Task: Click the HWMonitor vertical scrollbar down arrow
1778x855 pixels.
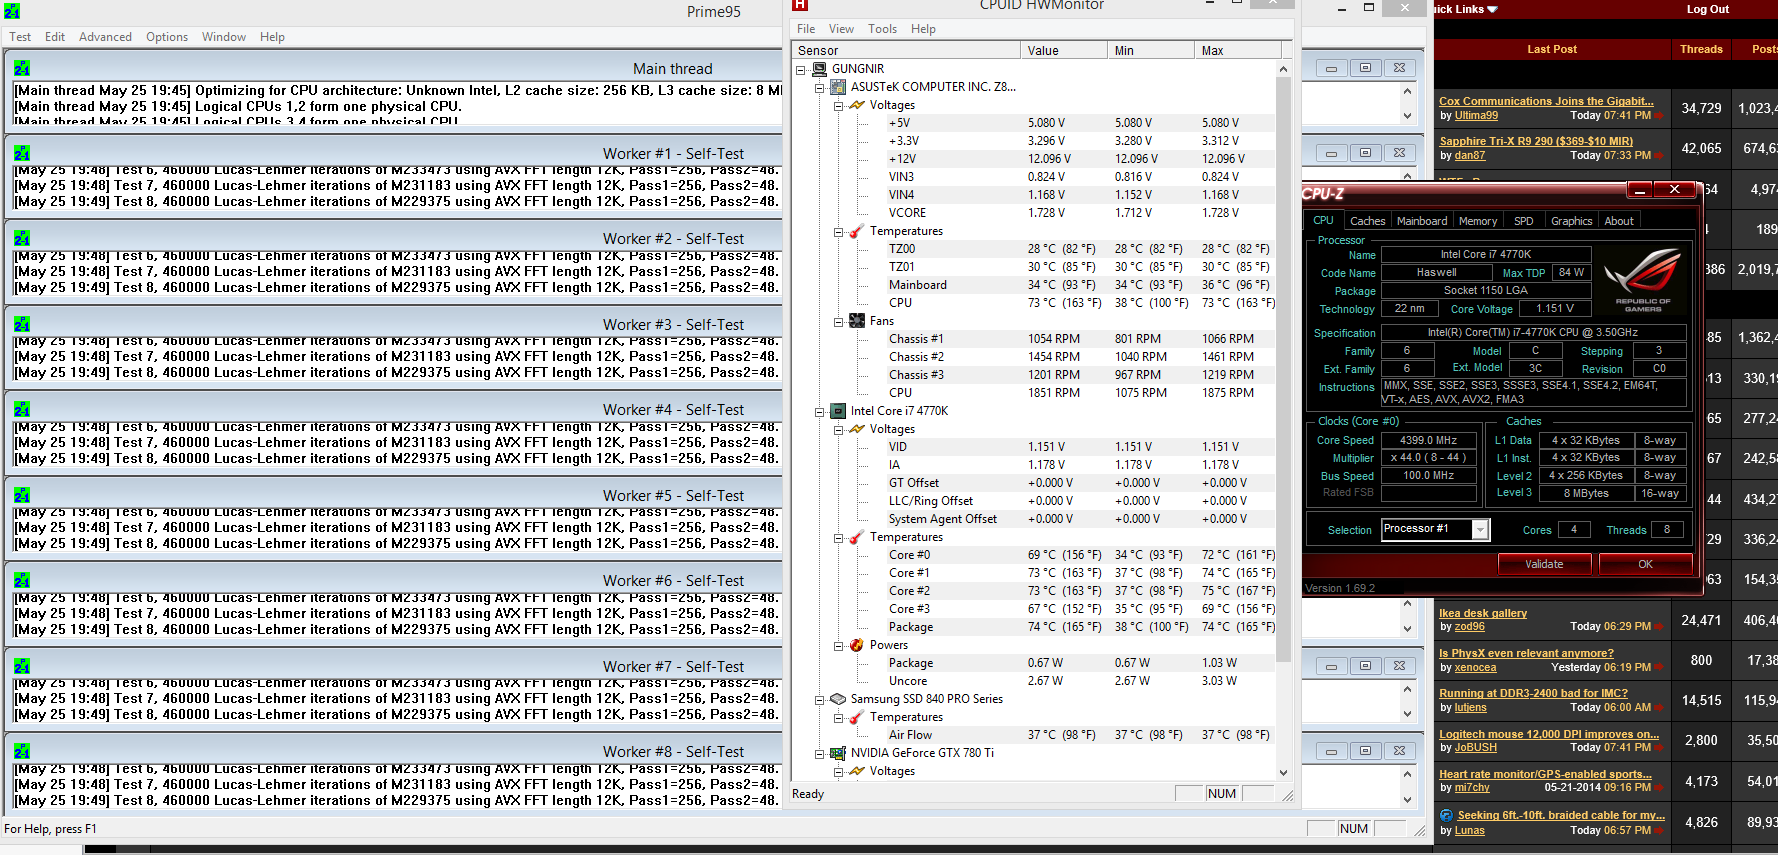Action: pos(1283,772)
